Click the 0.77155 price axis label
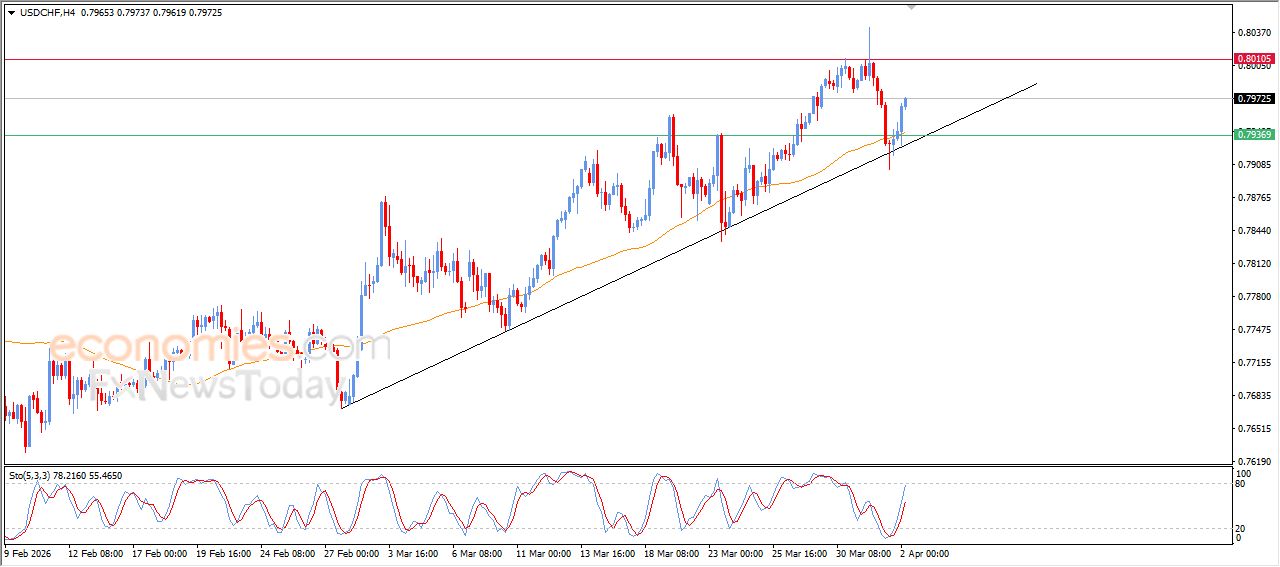The height and width of the screenshot is (567, 1280). tap(1254, 363)
